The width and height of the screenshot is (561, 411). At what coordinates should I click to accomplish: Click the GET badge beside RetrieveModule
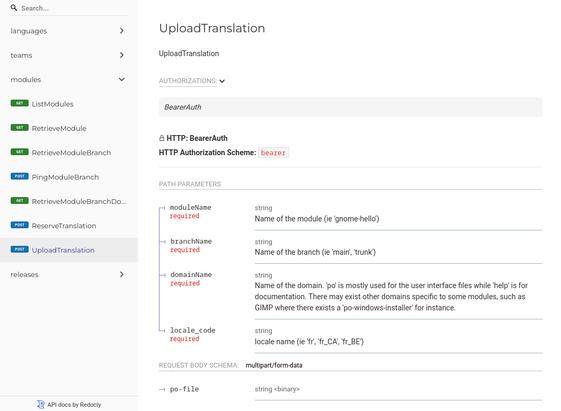tap(19, 127)
